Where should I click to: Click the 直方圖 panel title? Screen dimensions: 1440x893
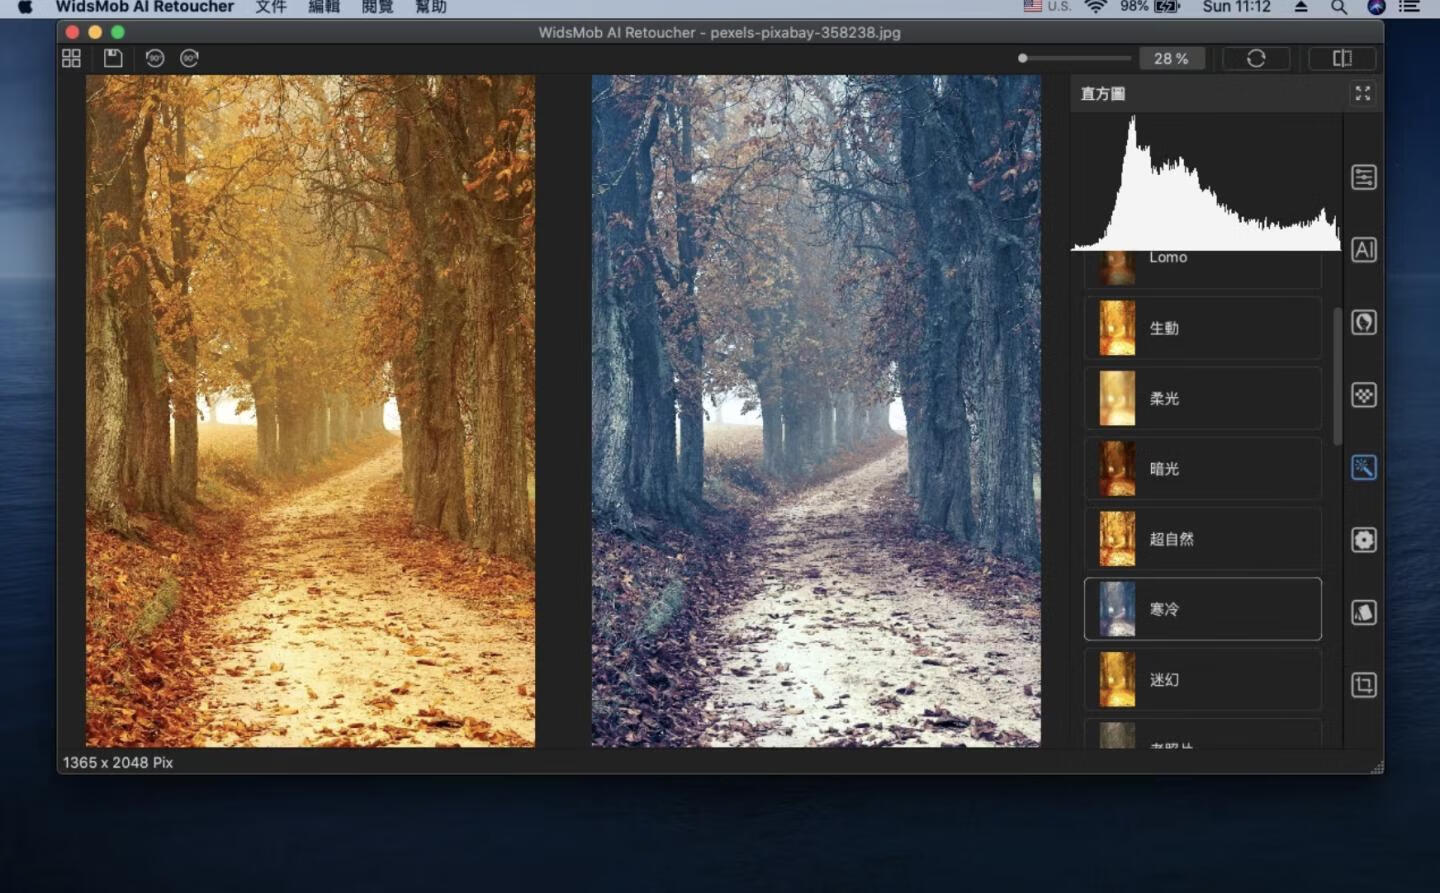click(x=1103, y=93)
